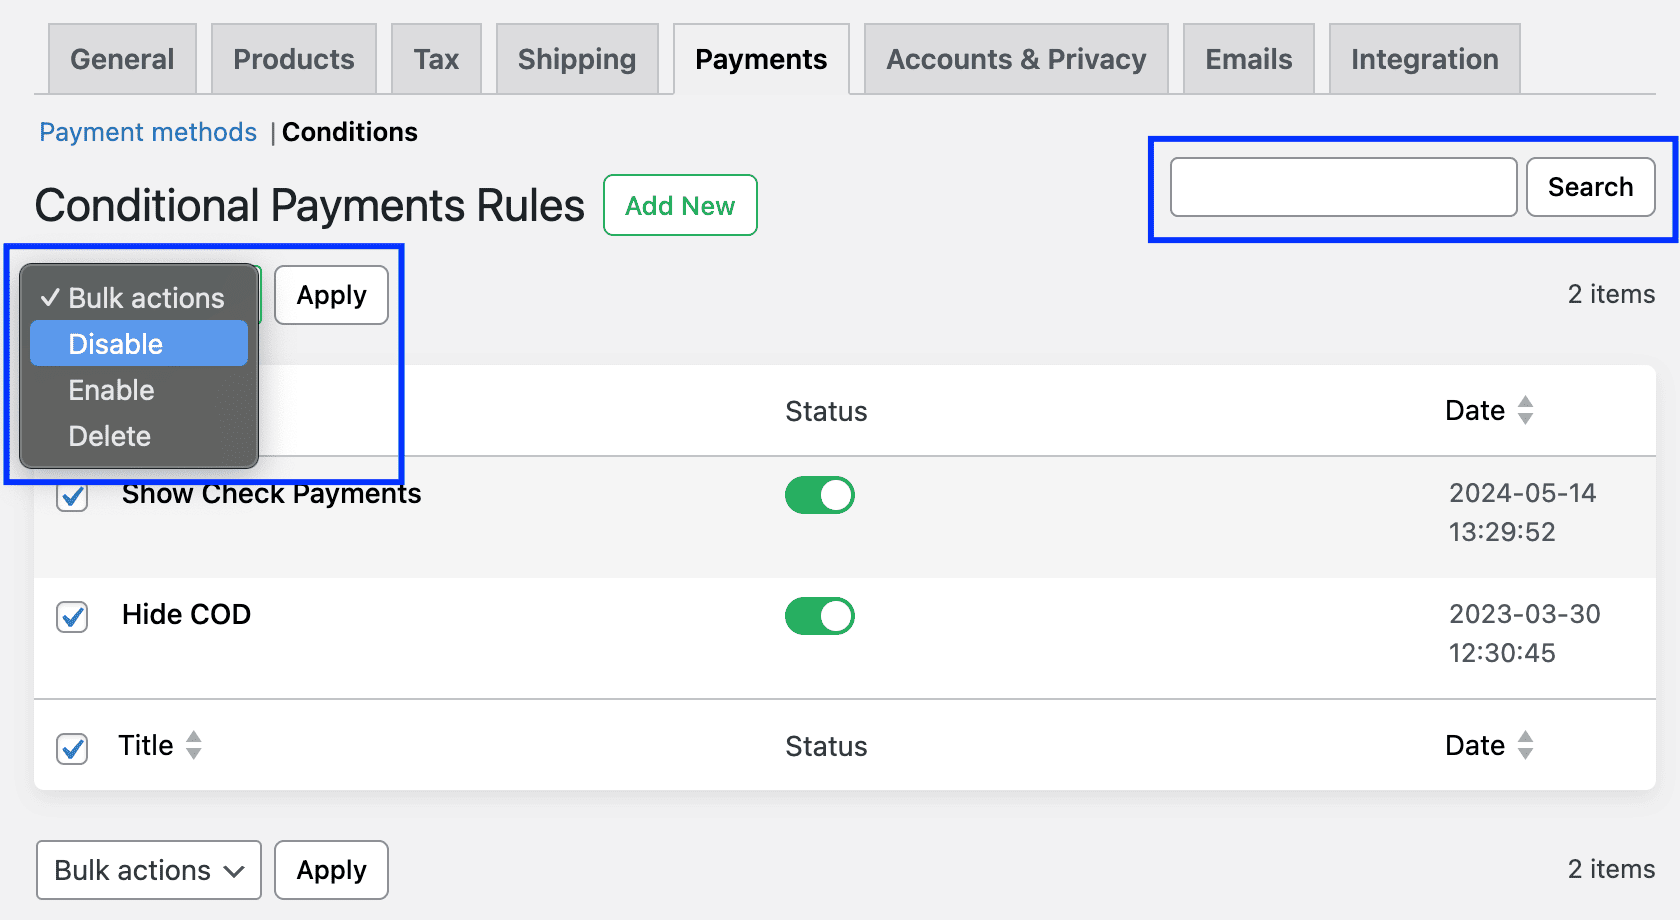Uncheck the Show Check Payments row checkbox
Screen dimensions: 1680x920
coord(71,497)
